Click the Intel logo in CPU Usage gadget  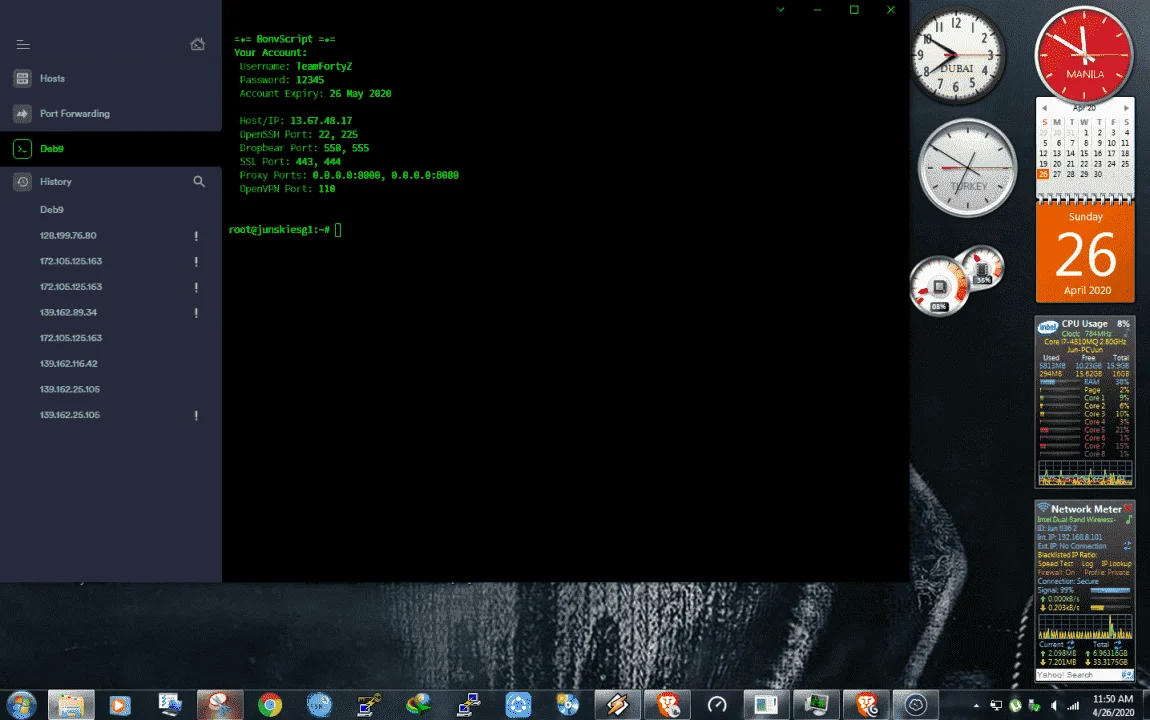[x=1048, y=327]
